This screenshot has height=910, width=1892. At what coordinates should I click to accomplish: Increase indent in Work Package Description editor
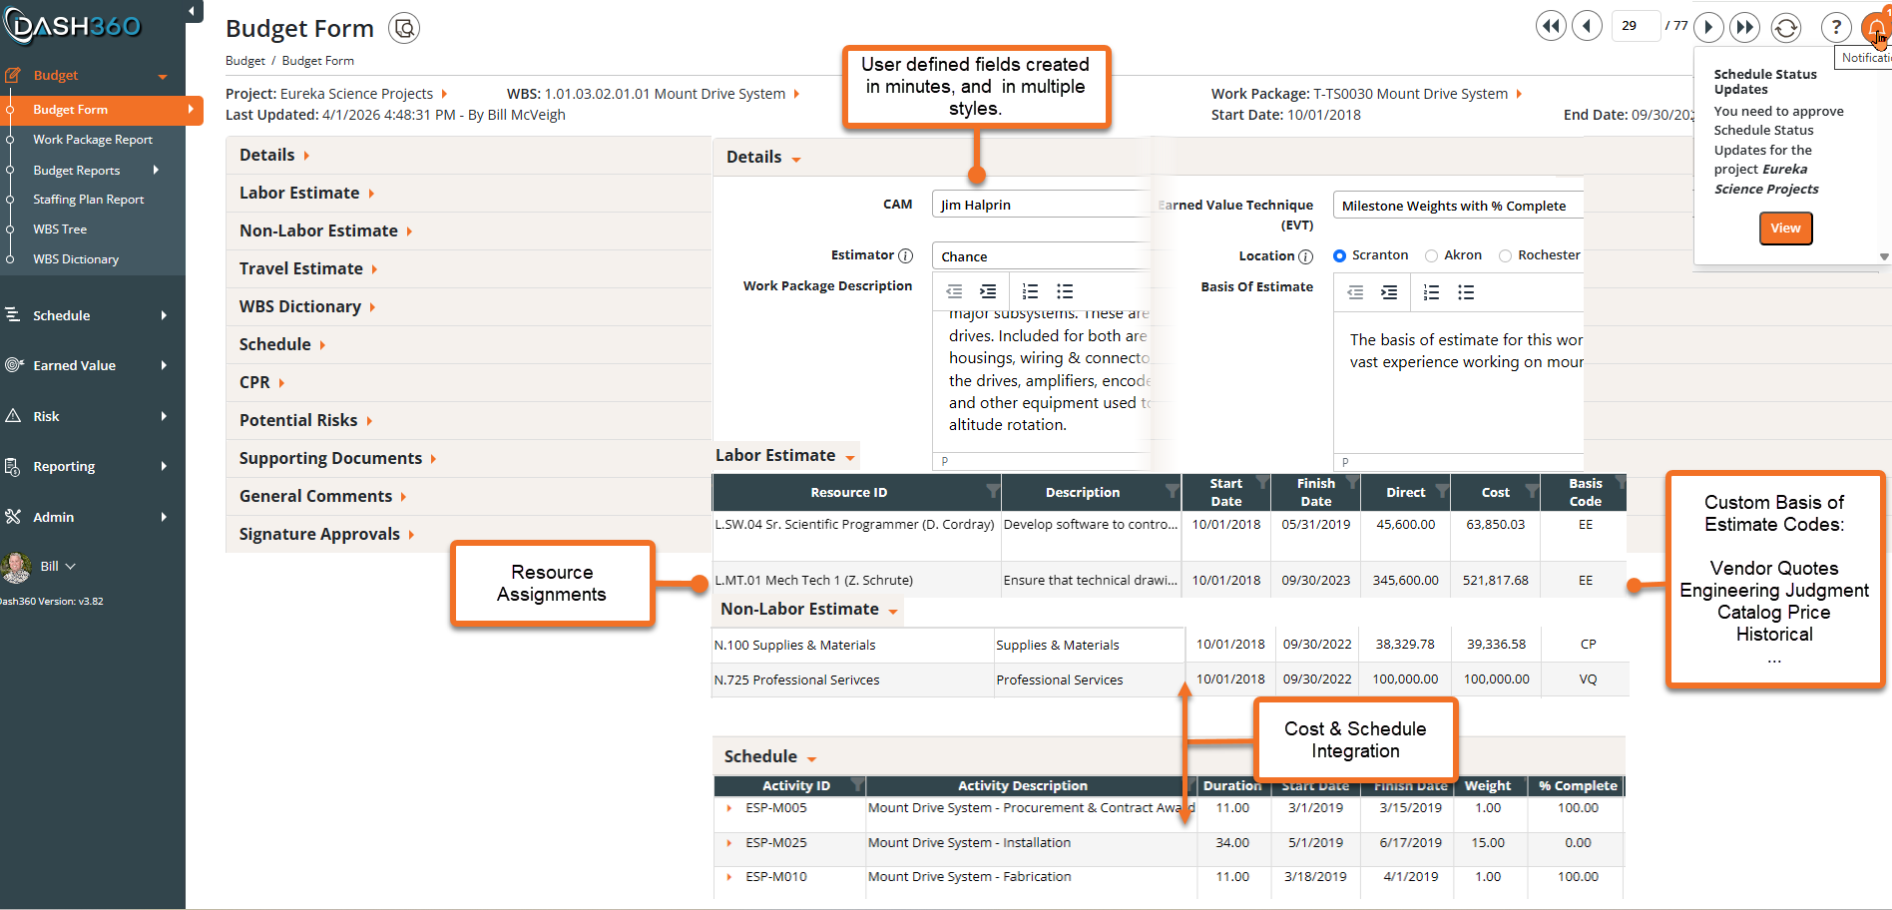[988, 291]
